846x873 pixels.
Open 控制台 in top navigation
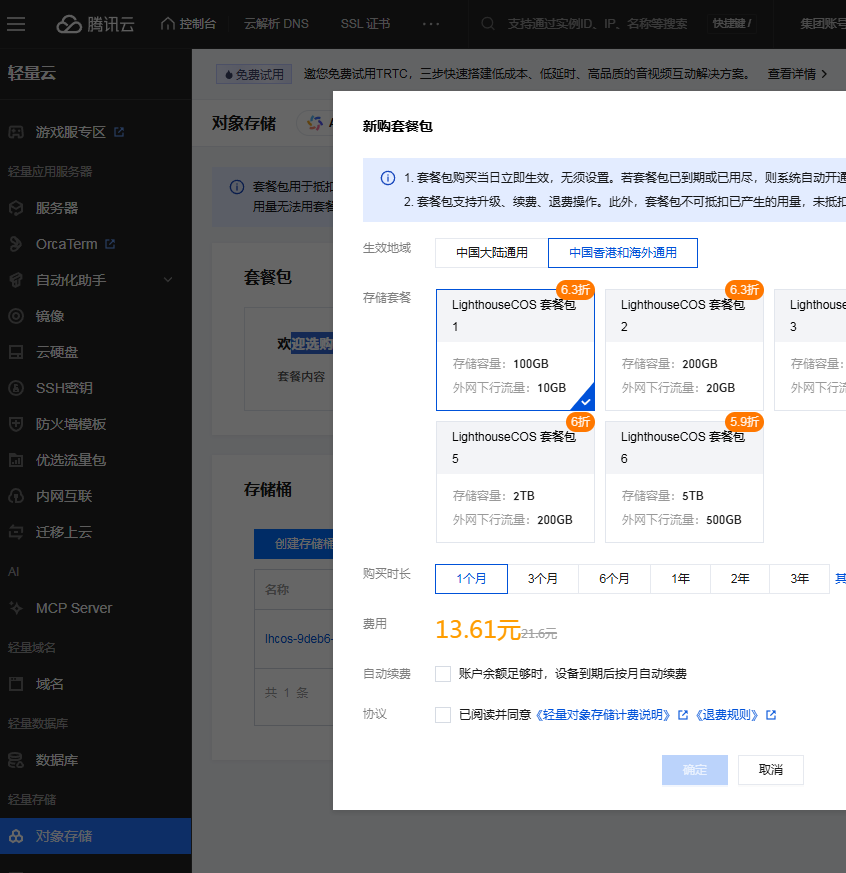[188, 24]
